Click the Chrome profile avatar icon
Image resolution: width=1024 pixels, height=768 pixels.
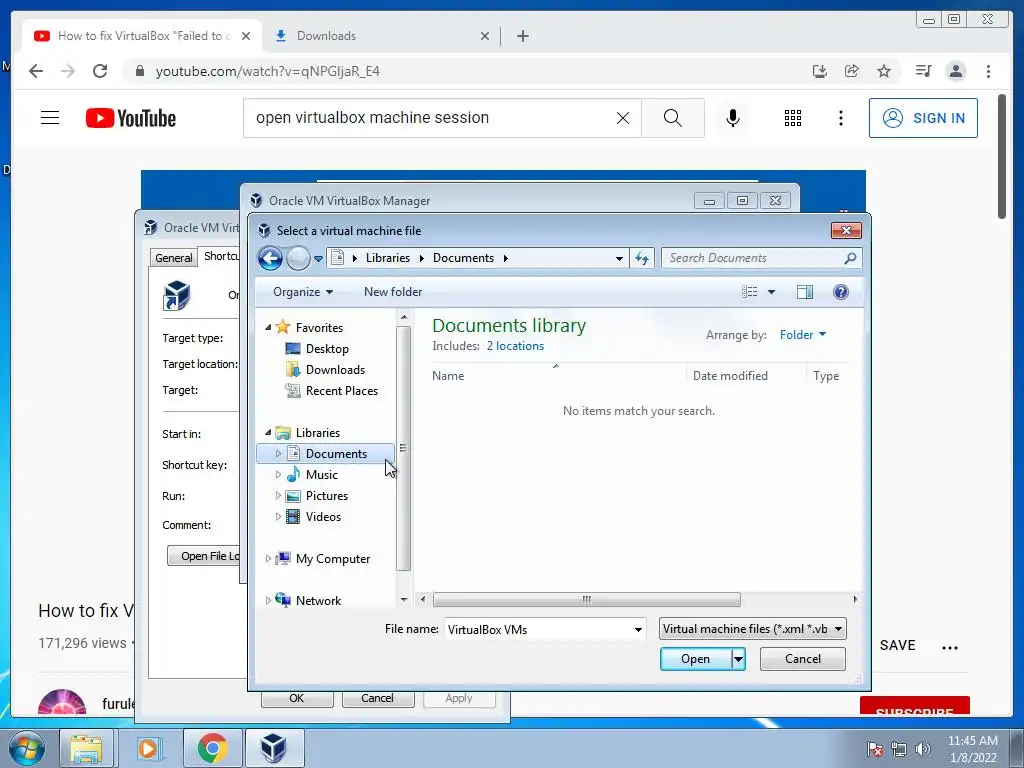tap(955, 71)
